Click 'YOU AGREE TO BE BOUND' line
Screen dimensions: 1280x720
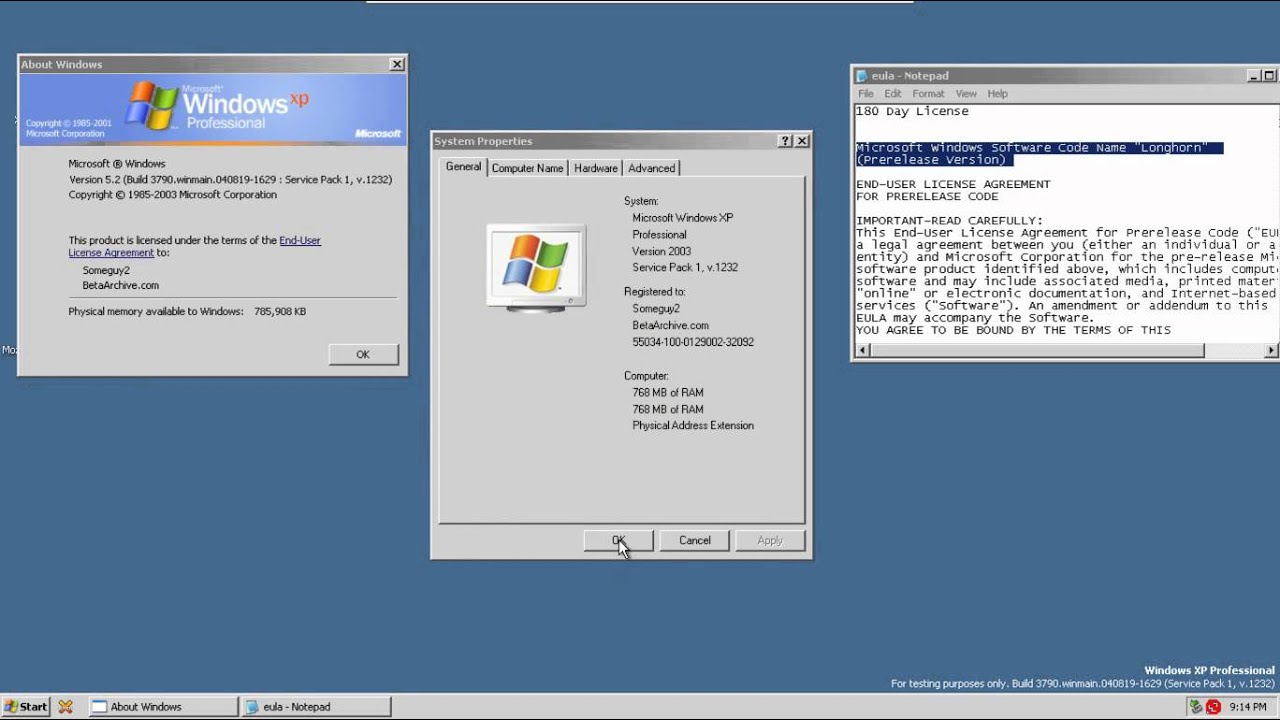(1013, 330)
